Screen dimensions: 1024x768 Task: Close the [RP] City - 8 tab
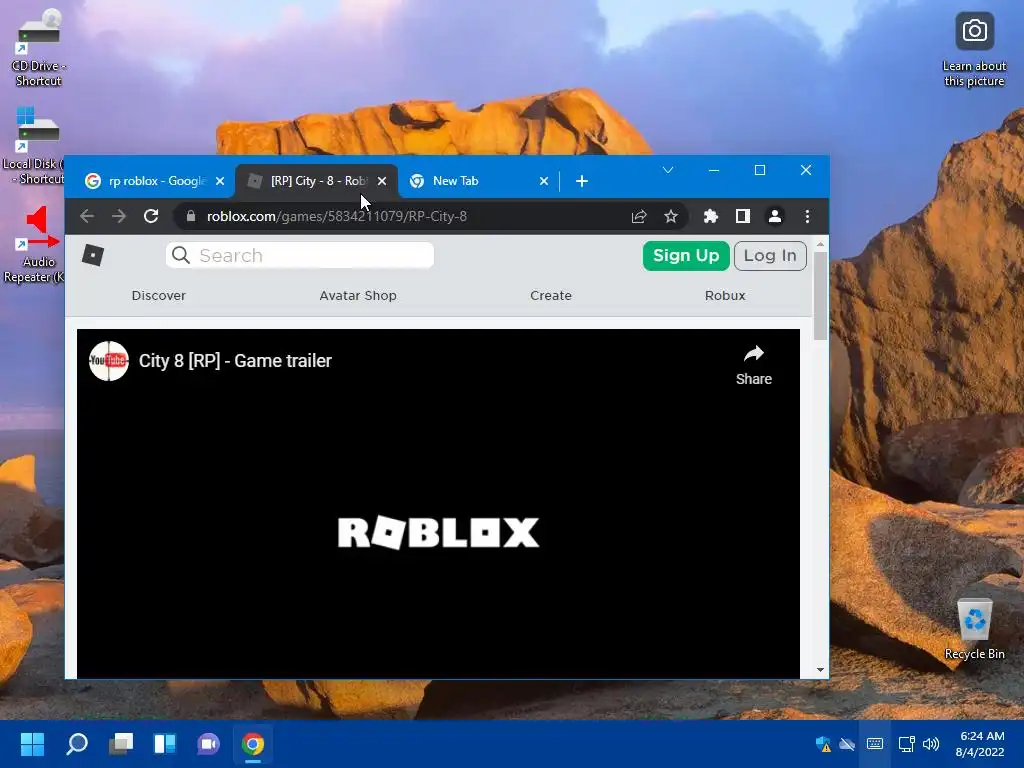pyautogui.click(x=382, y=181)
